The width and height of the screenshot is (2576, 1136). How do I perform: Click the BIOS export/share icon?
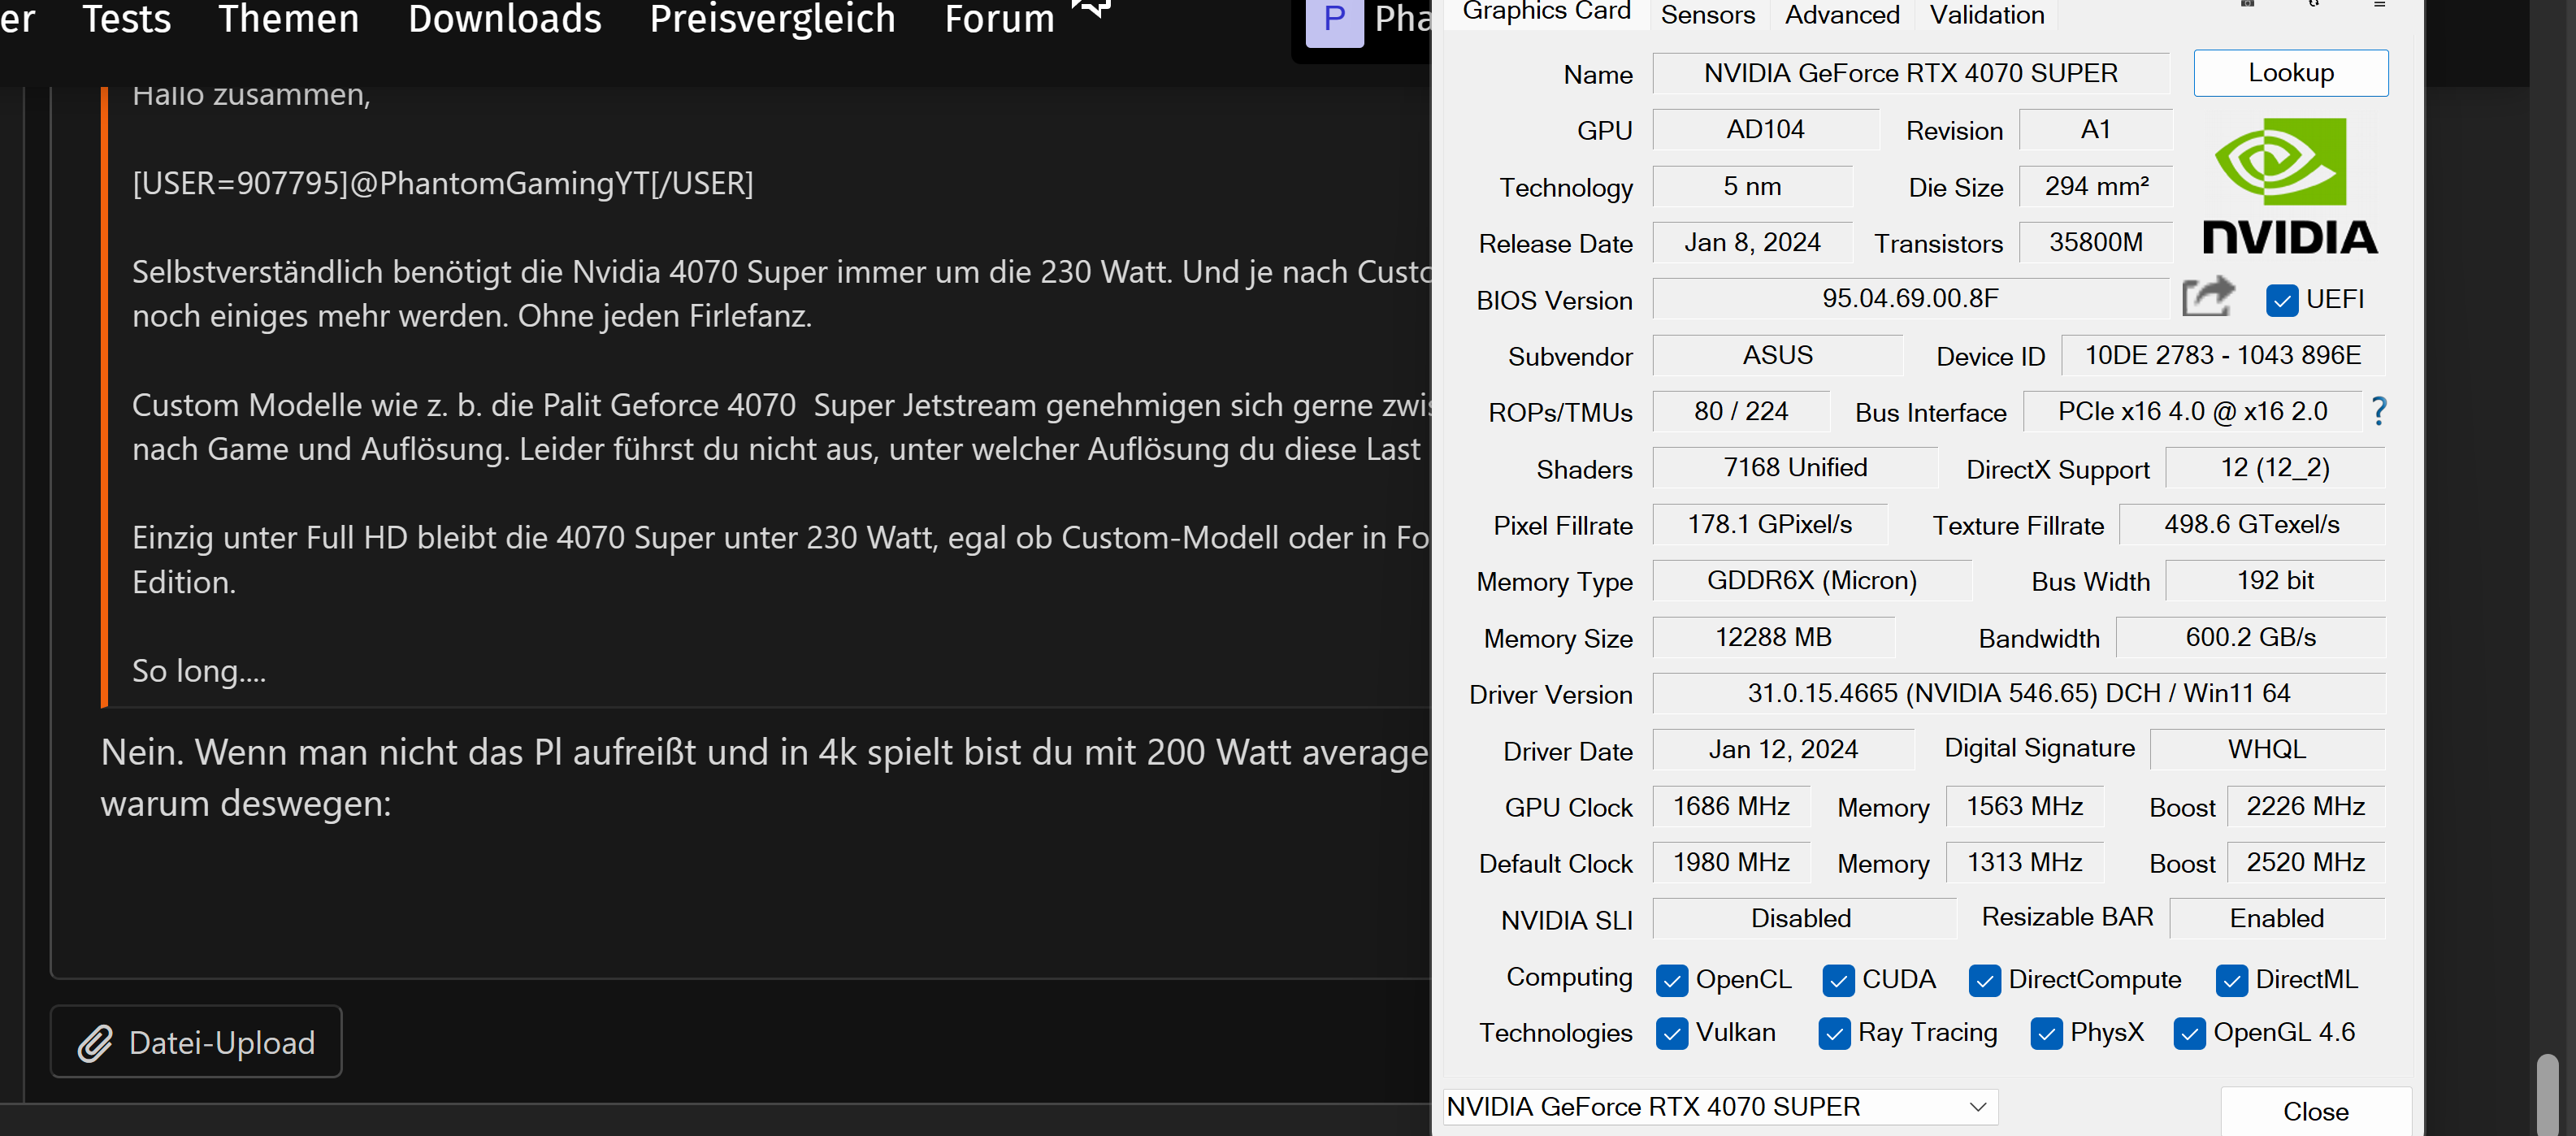[2209, 298]
